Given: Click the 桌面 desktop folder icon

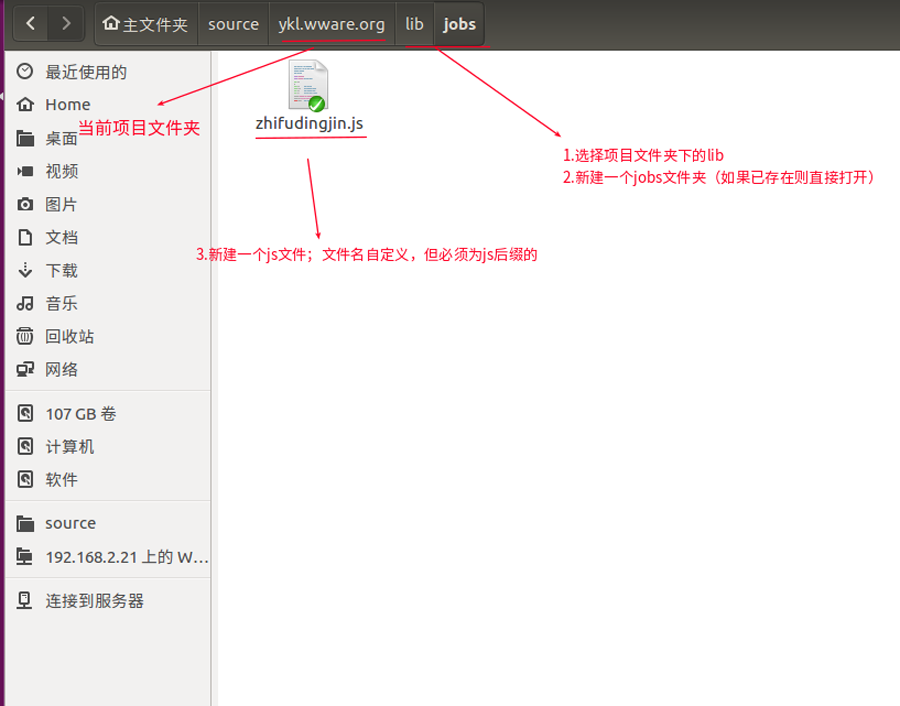Looking at the screenshot, I should tap(25, 138).
